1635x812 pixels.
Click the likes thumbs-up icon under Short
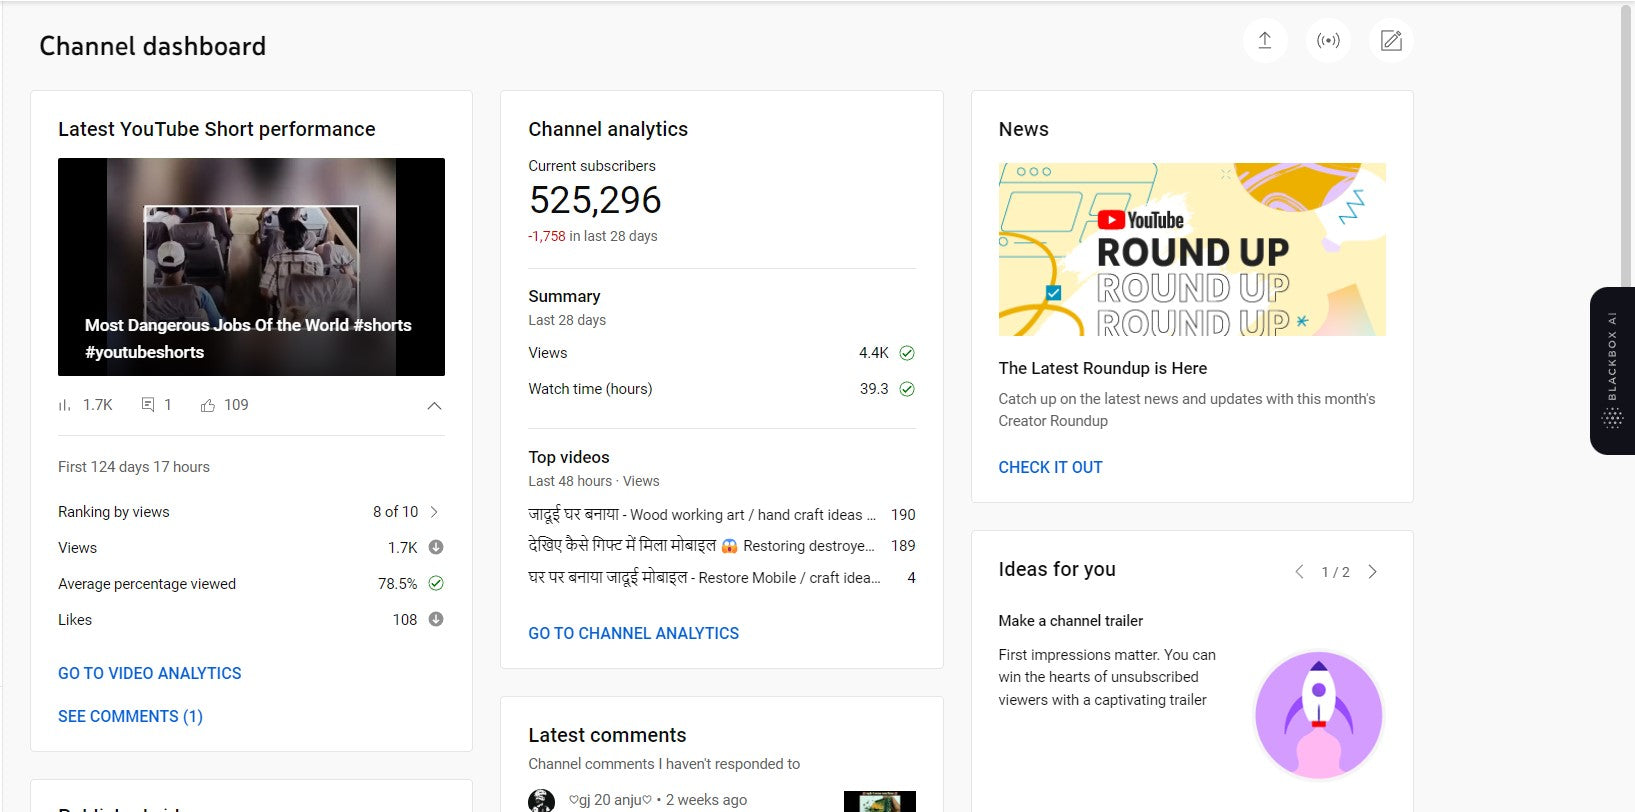[208, 405]
